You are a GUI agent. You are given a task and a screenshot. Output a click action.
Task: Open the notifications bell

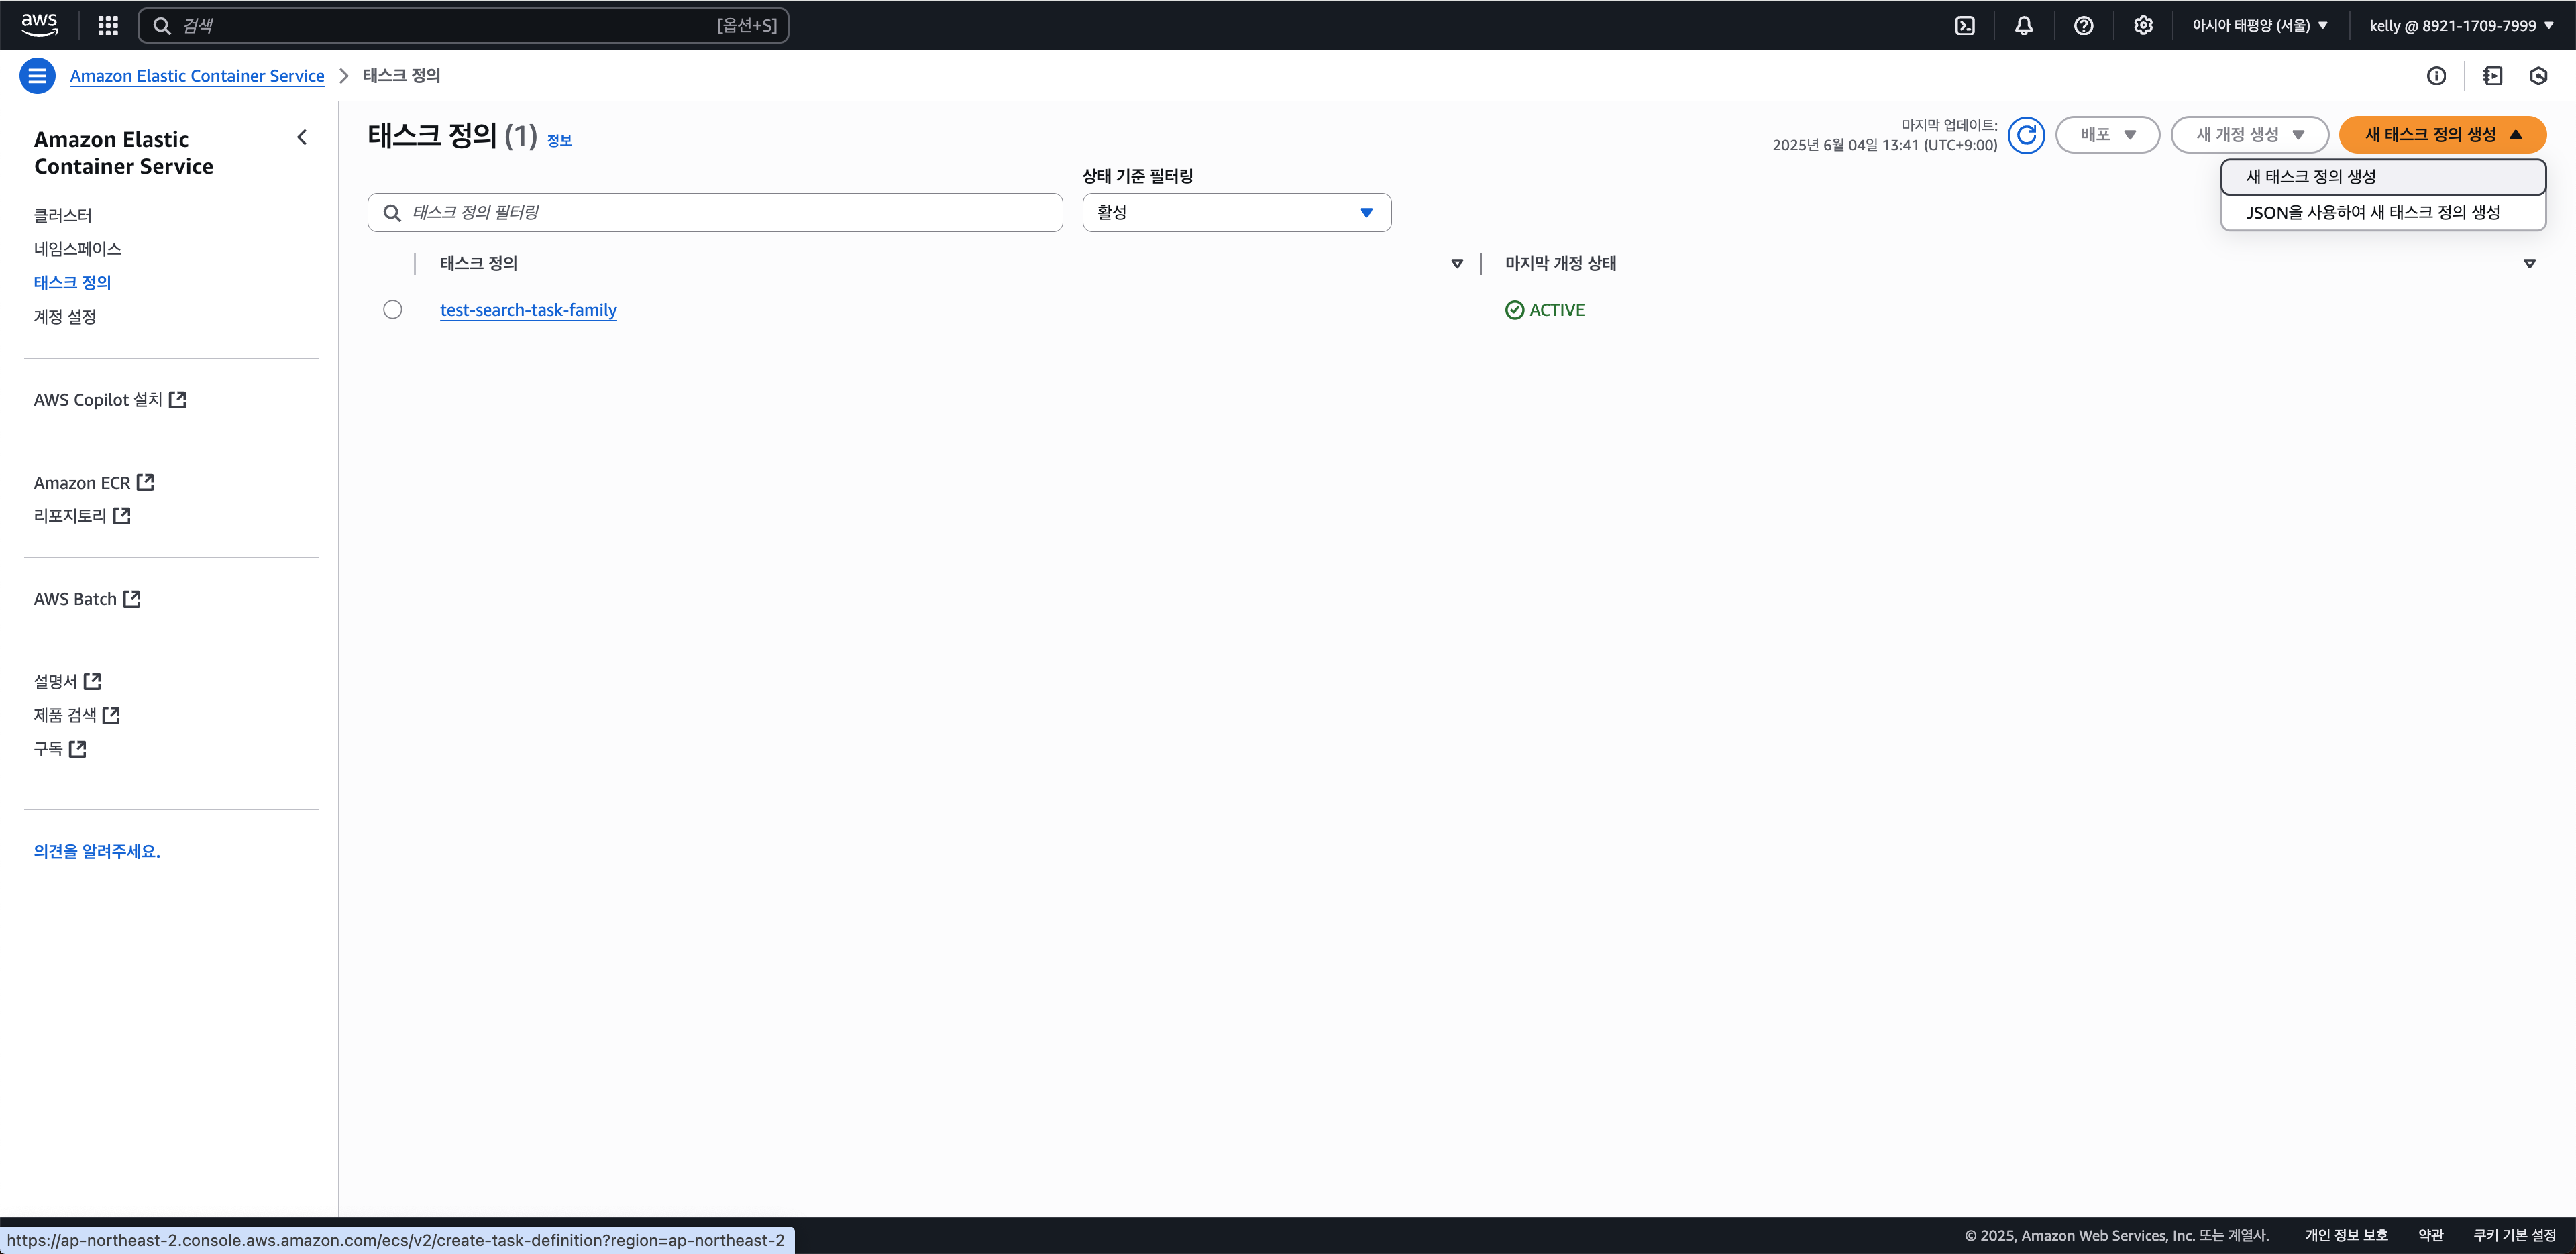[x=2023, y=26]
